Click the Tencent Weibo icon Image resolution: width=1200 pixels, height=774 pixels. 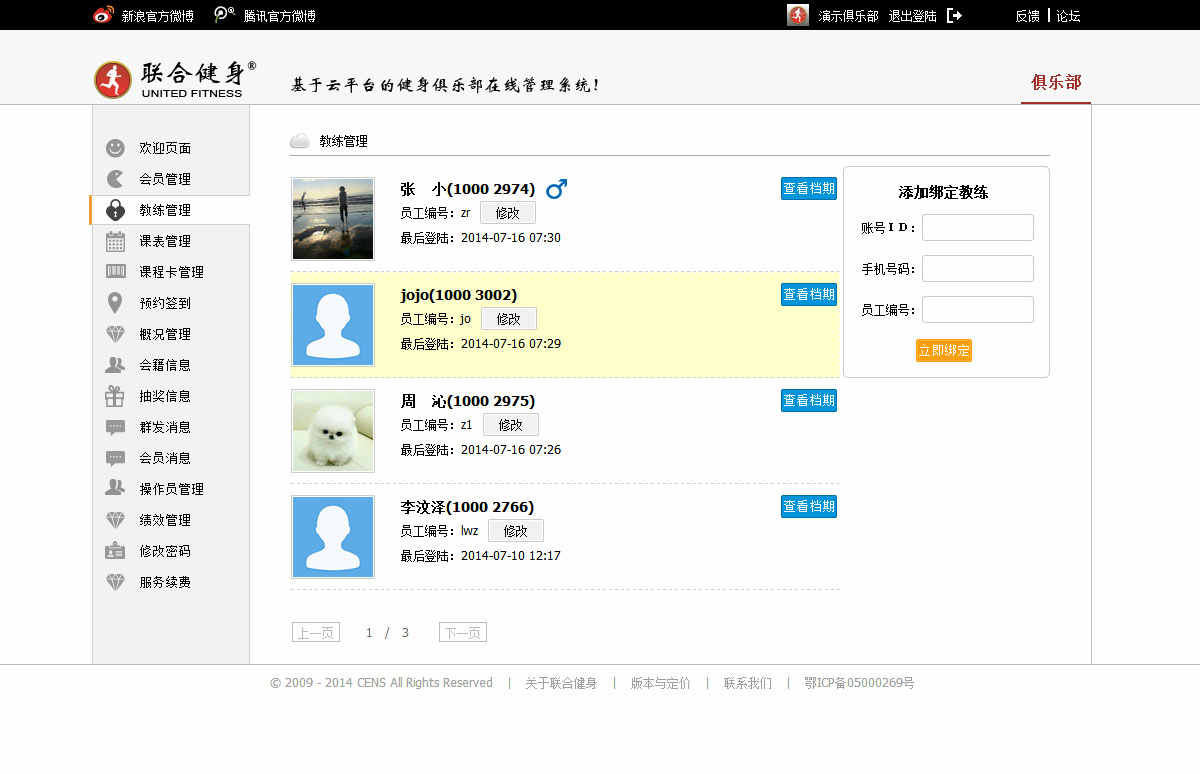[225, 15]
